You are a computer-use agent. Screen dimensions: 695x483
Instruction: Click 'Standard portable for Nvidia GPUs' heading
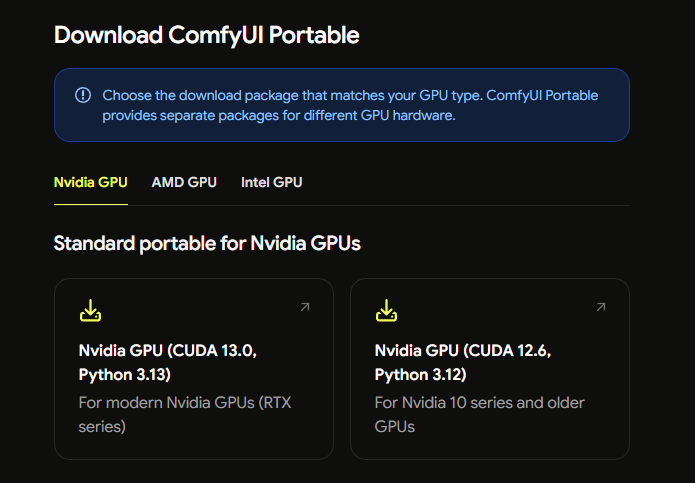(x=207, y=243)
